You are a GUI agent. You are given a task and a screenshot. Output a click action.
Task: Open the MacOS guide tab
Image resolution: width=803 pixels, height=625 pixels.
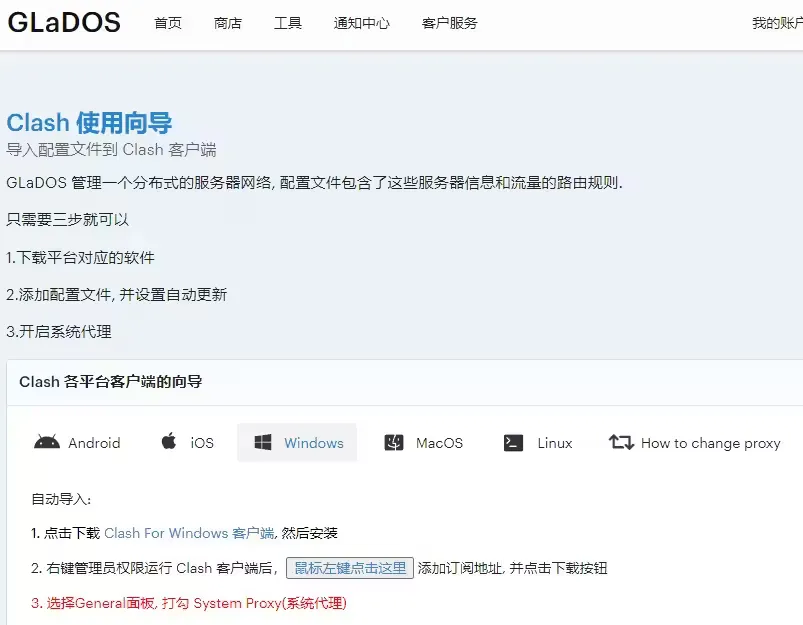[439, 443]
